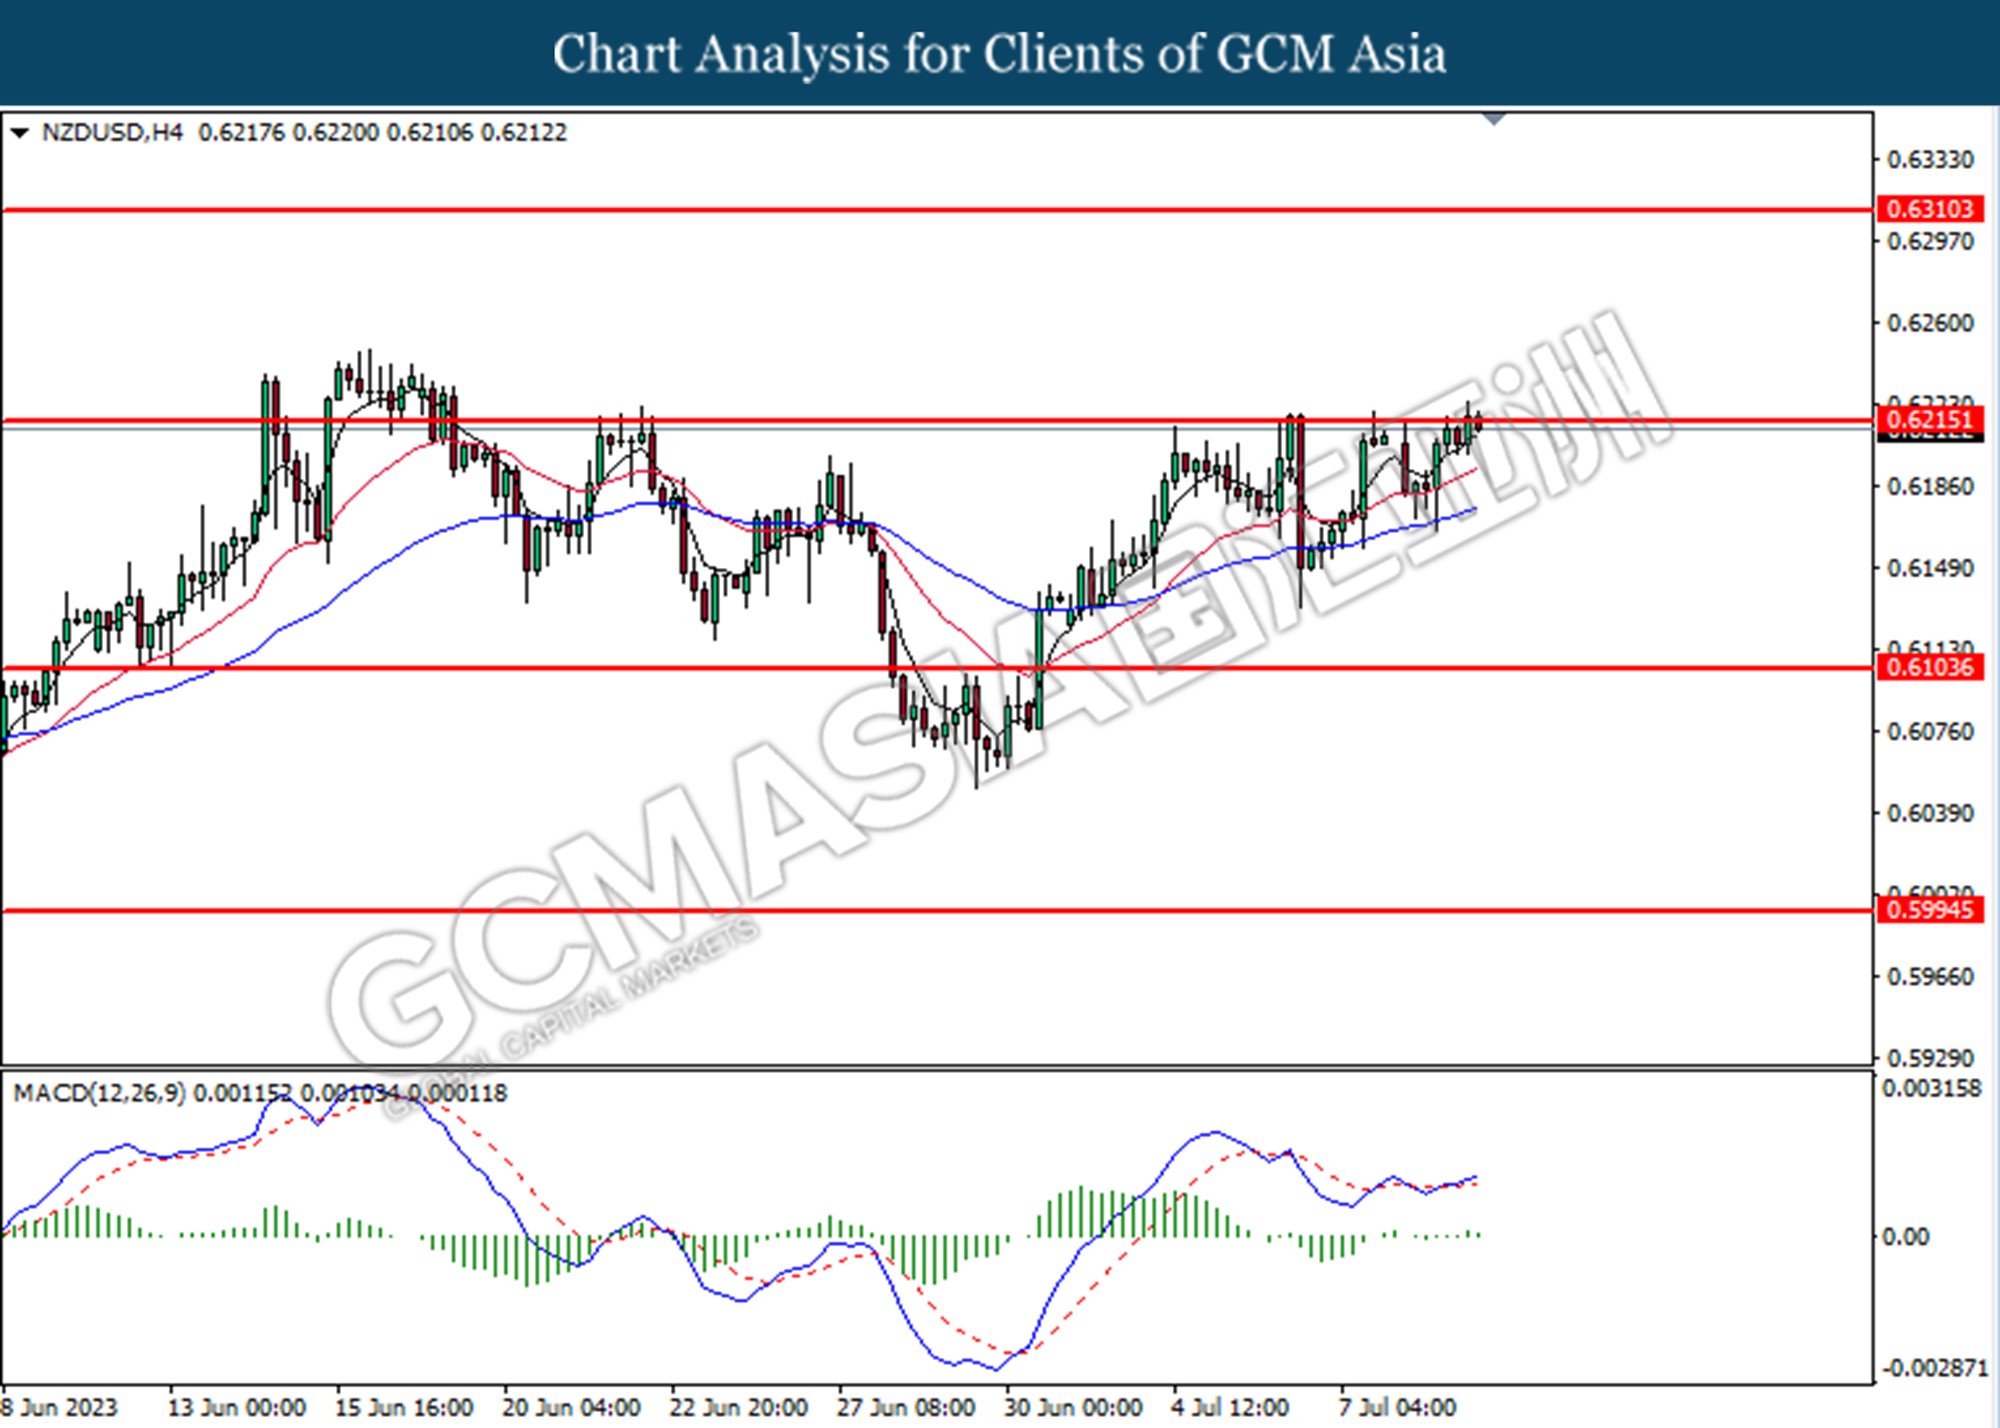
Task: Click the 20 Jun 04:00 time label
Action: [x=571, y=1408]
